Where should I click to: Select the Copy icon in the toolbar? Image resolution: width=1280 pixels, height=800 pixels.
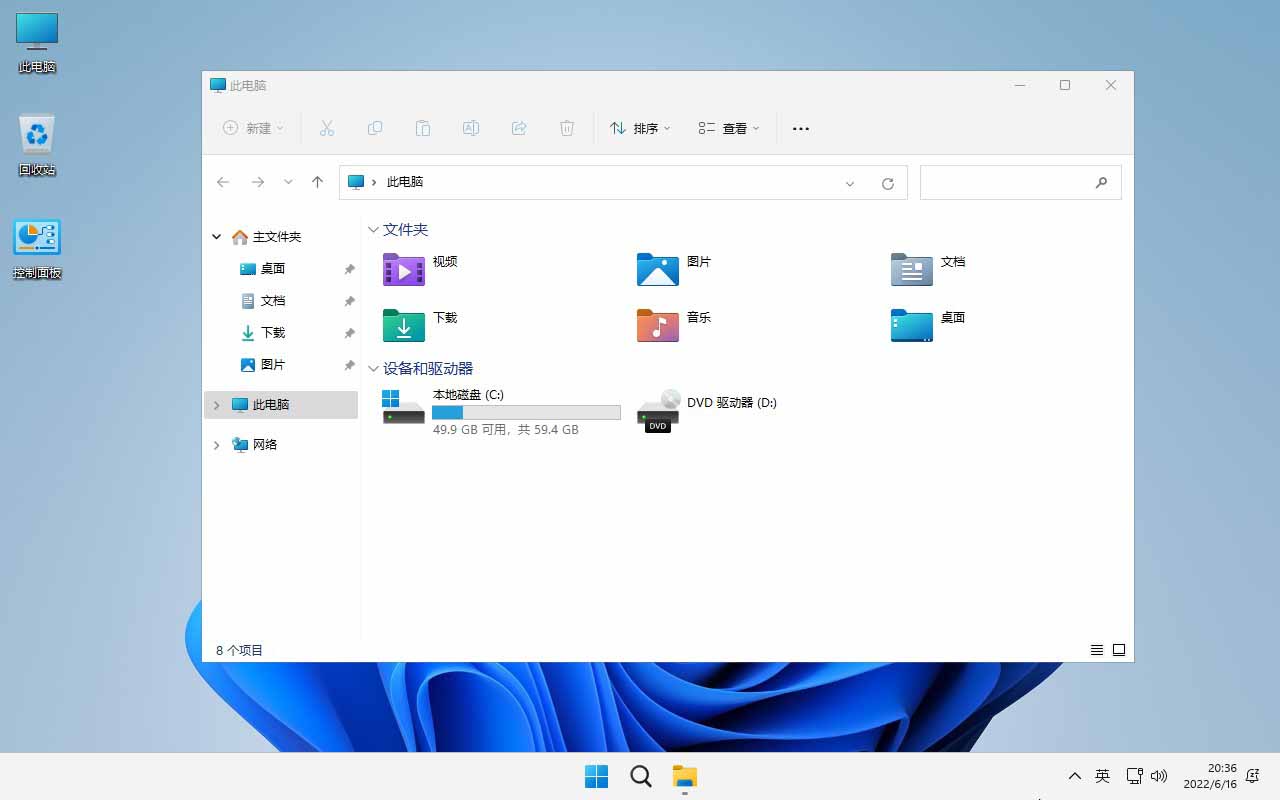pos(375,128)
